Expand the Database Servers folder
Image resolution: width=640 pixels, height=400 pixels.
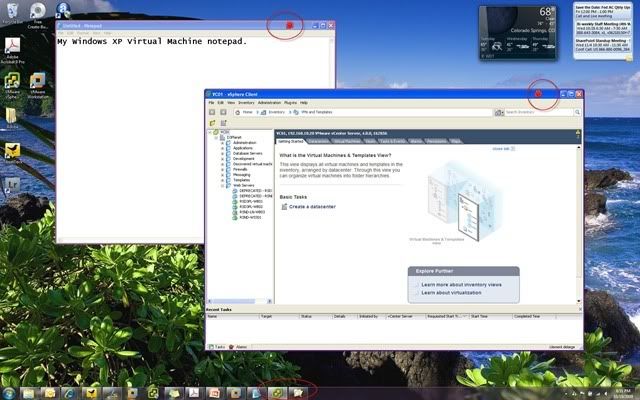[222, 153]
